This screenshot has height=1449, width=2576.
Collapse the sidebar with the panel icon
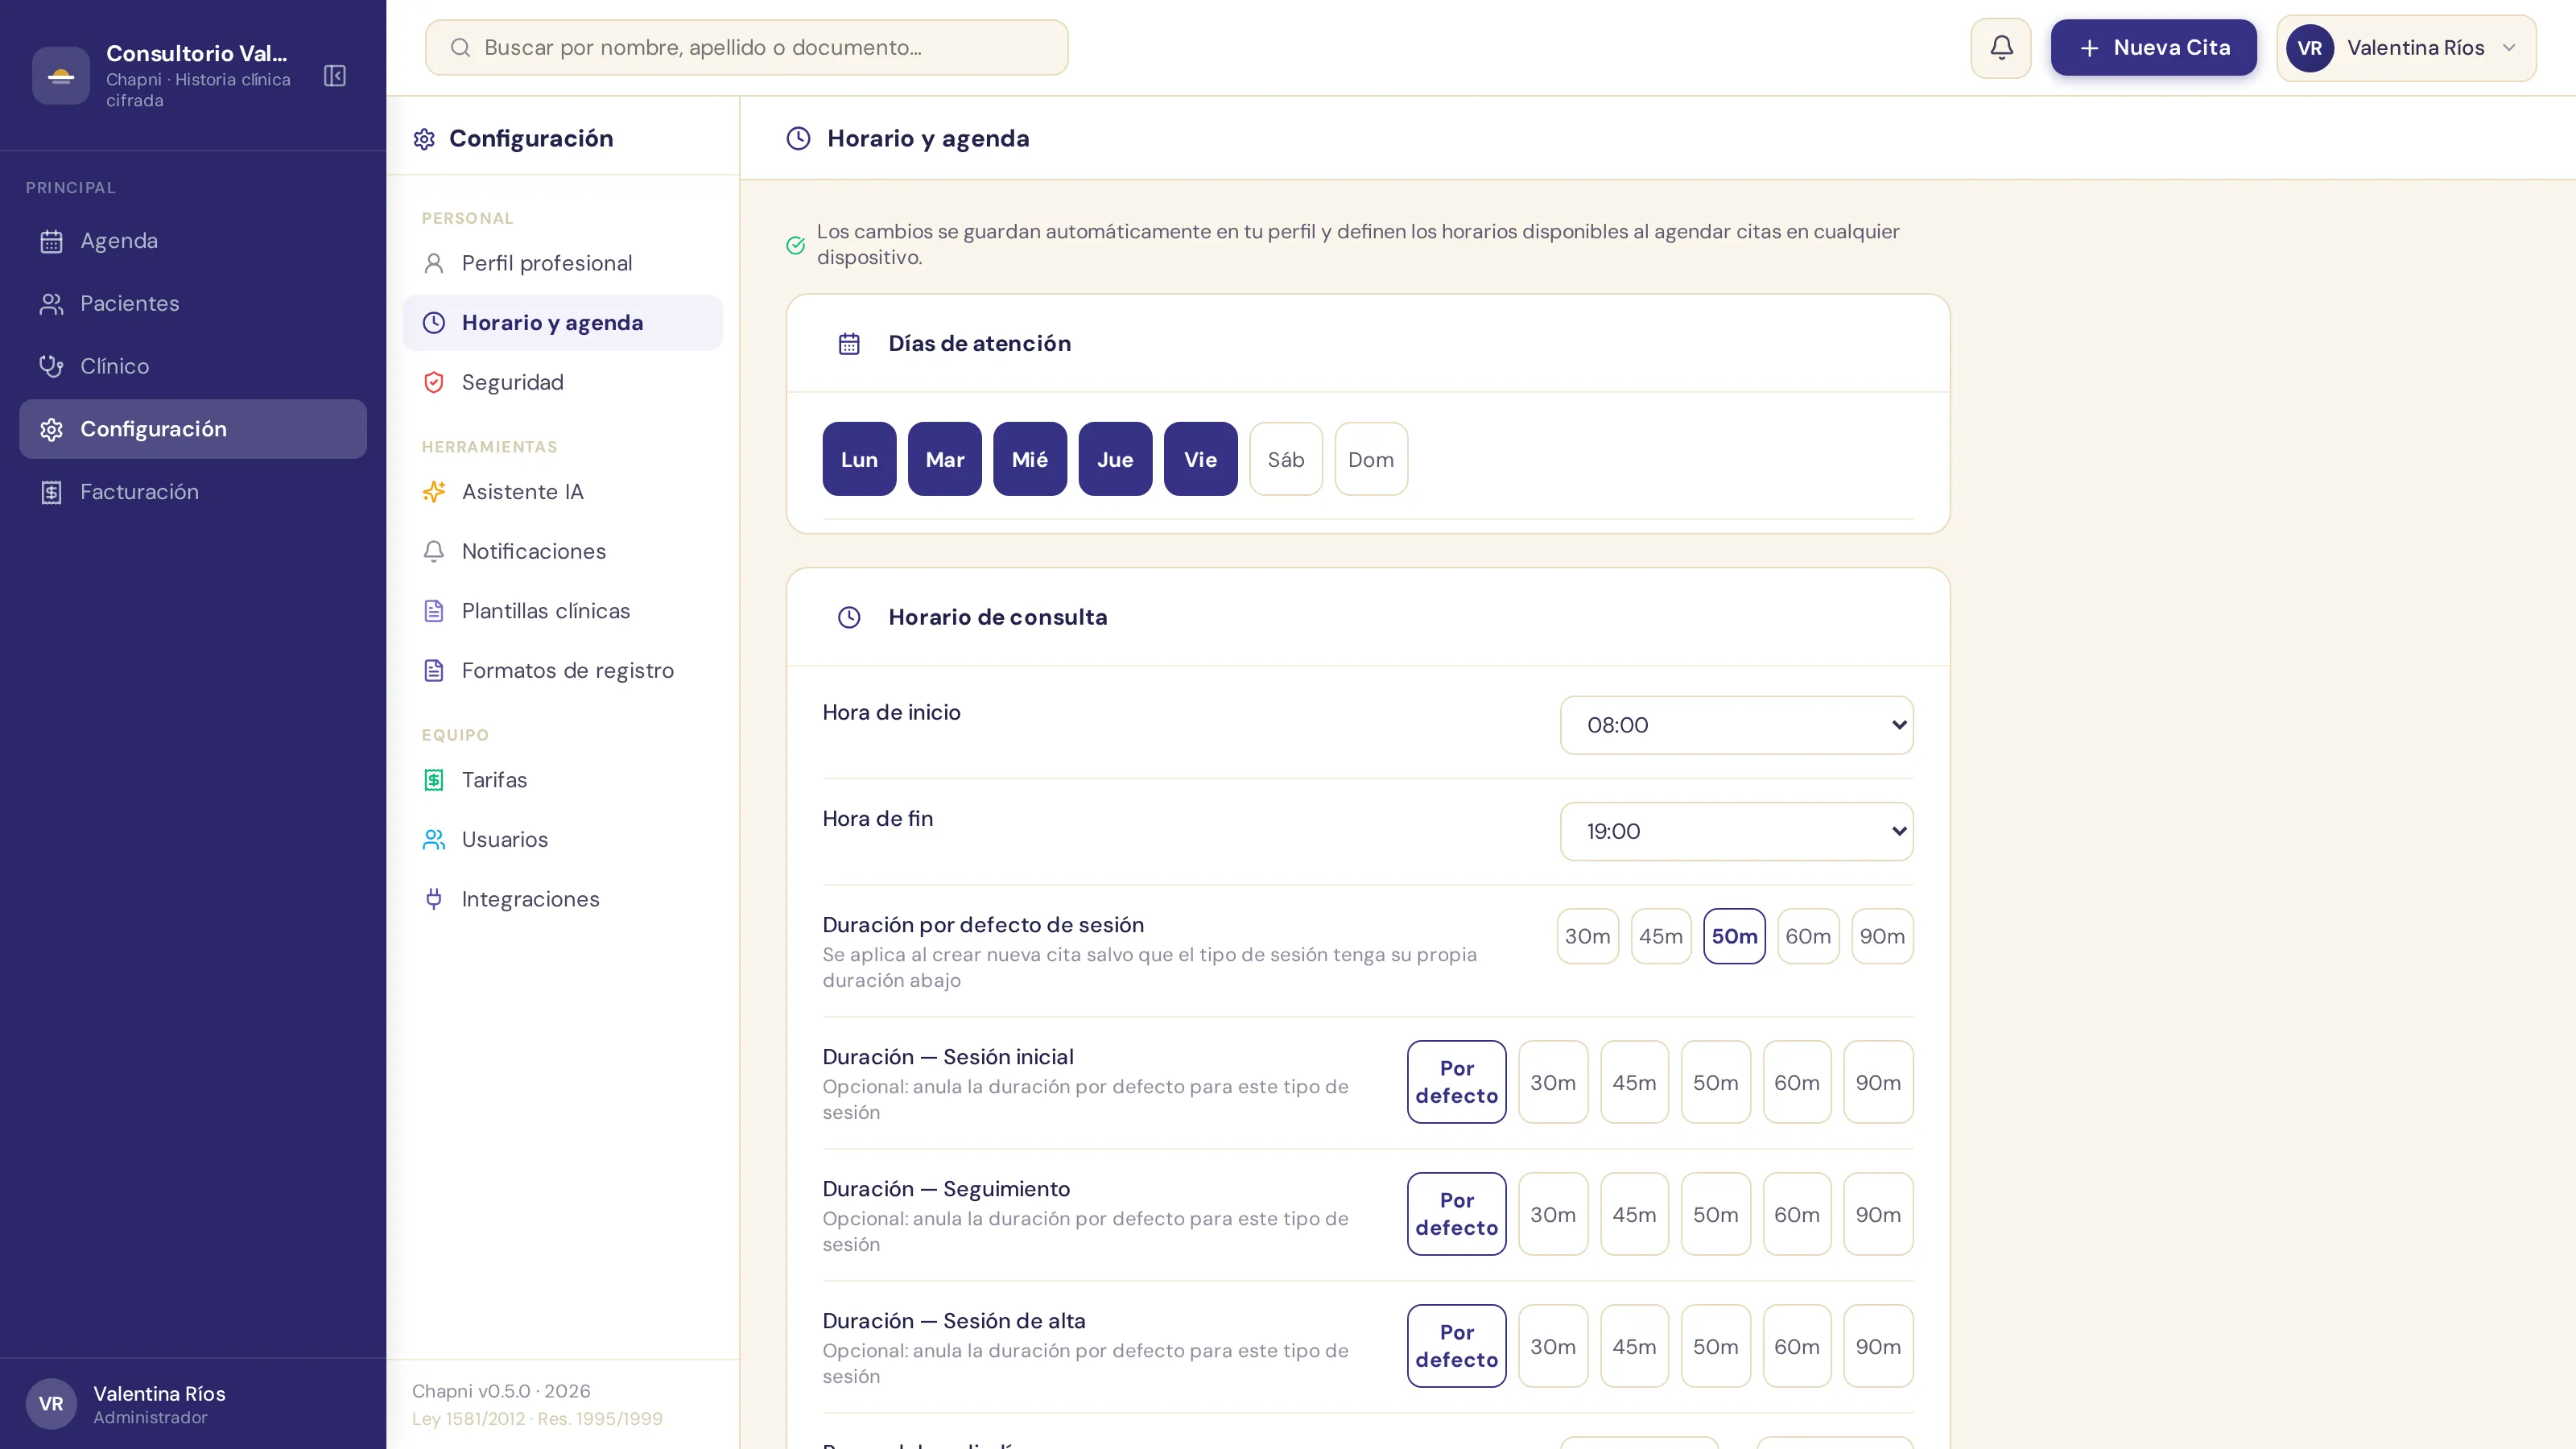335,76
